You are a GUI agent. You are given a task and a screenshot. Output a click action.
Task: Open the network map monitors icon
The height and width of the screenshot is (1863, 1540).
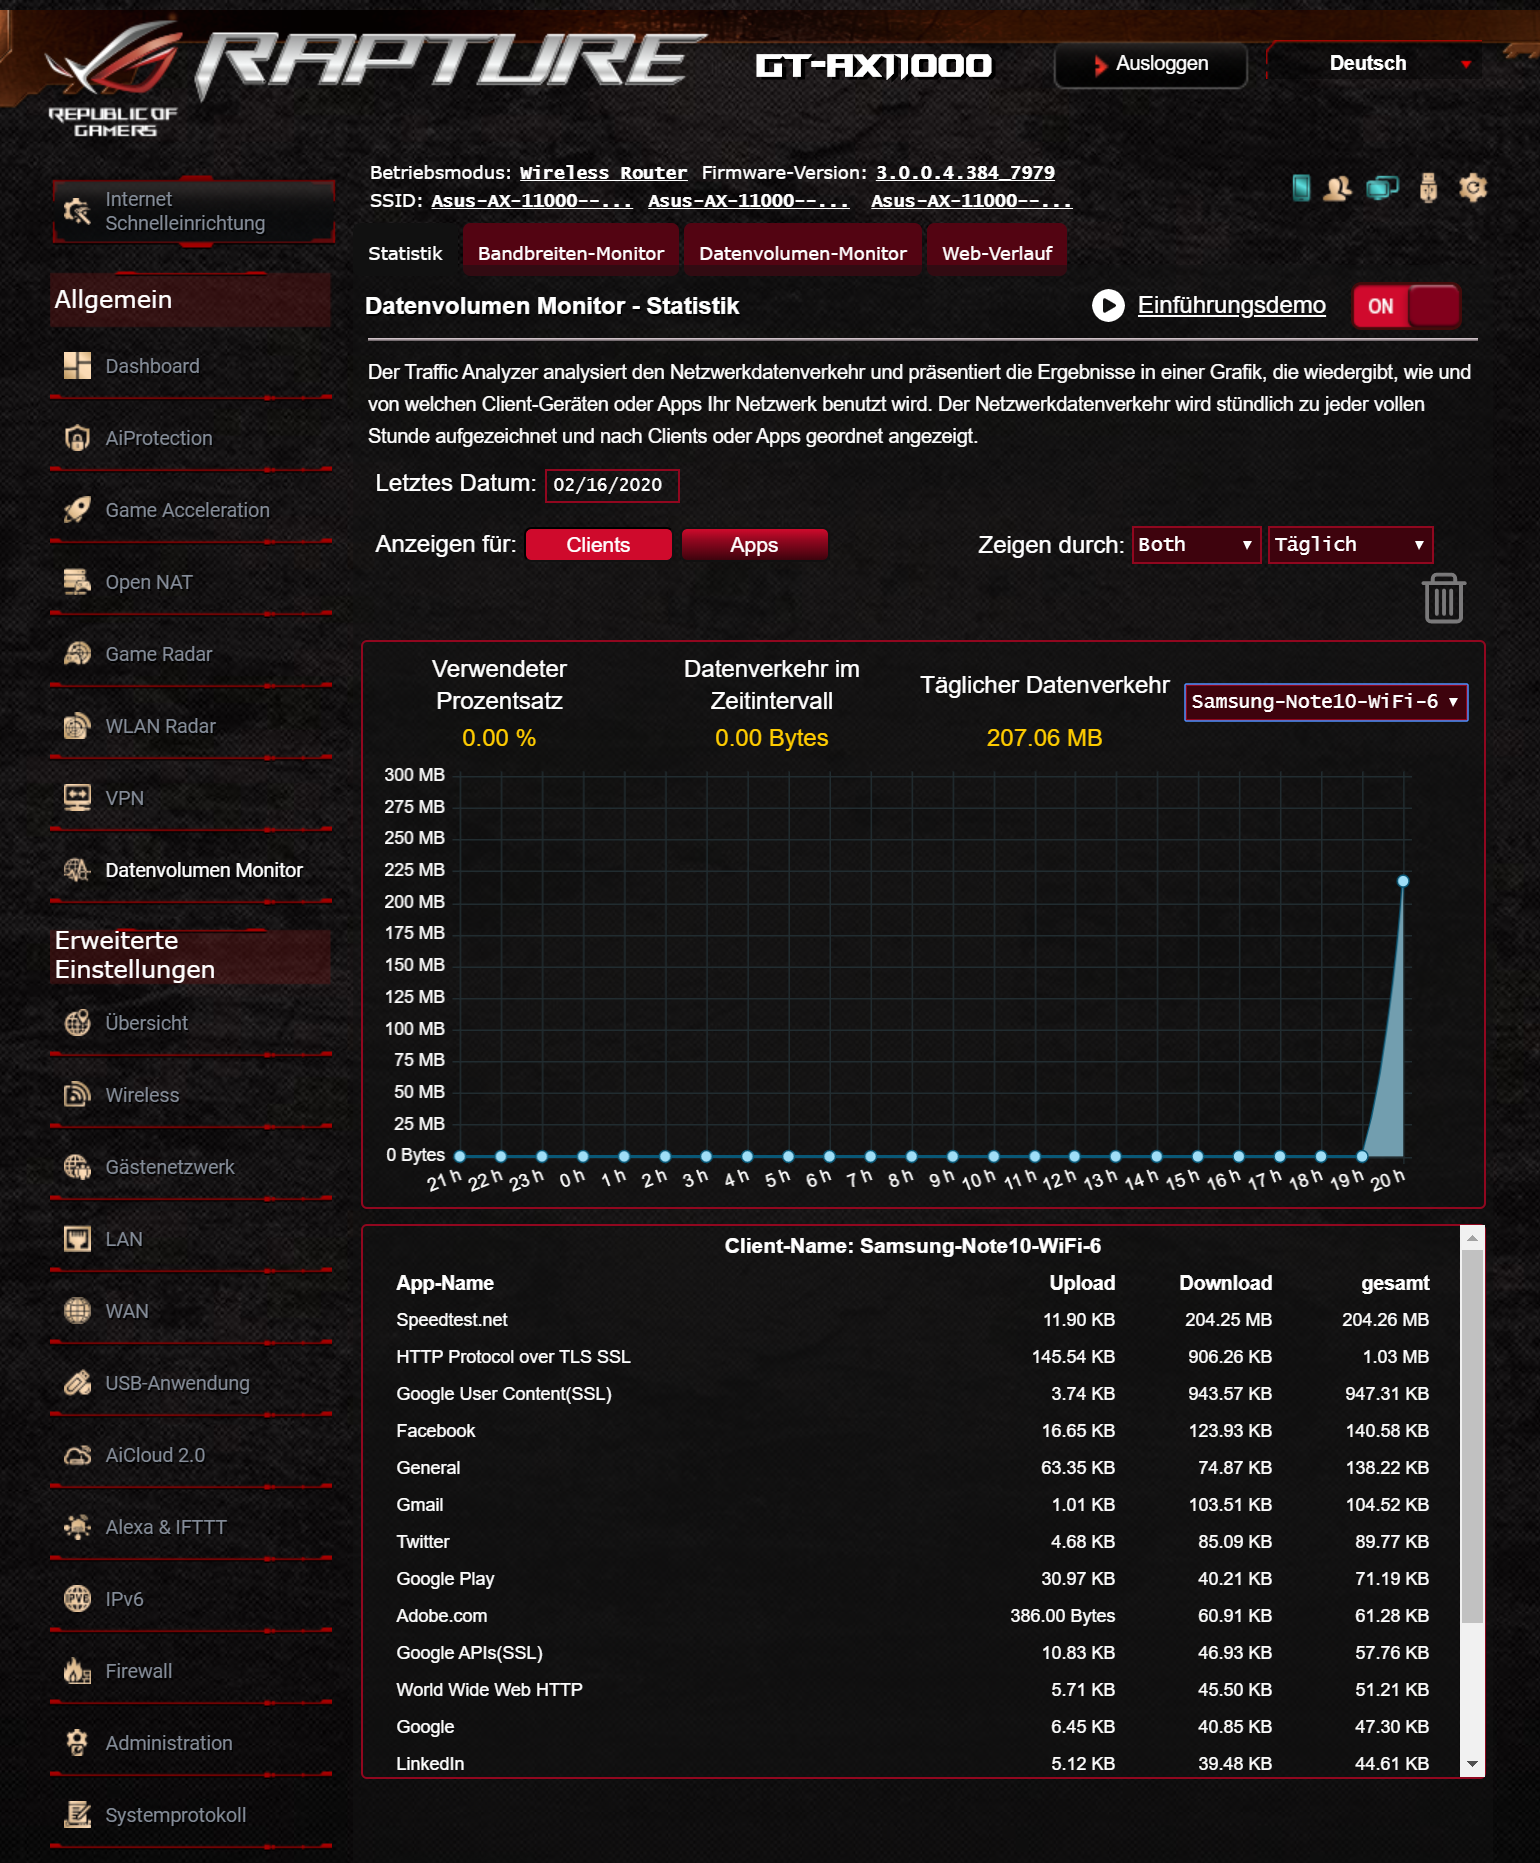1383,187
